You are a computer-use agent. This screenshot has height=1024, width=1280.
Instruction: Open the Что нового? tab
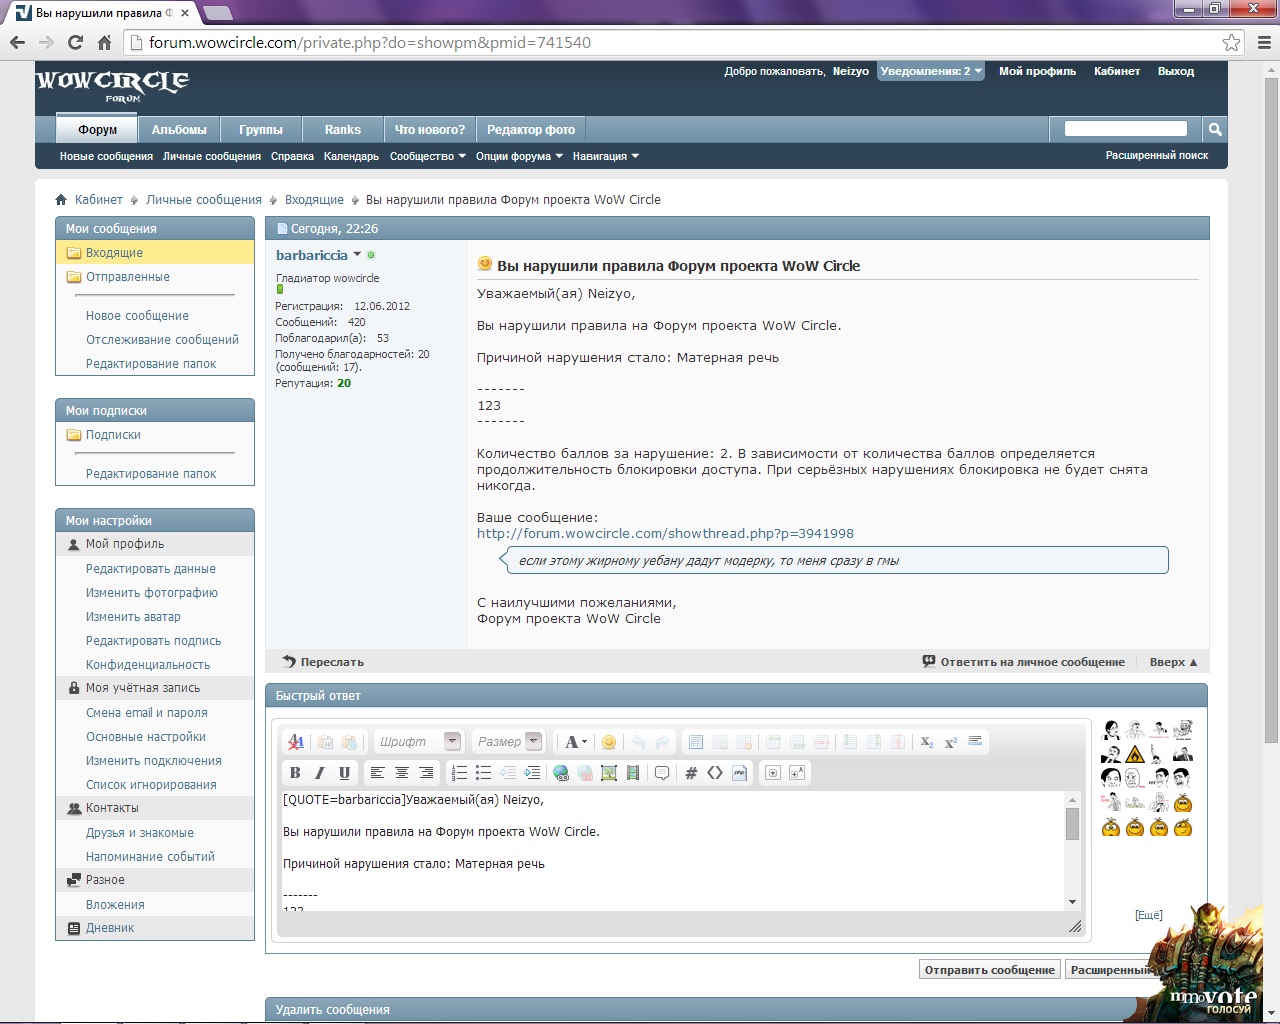coord(430,130)
